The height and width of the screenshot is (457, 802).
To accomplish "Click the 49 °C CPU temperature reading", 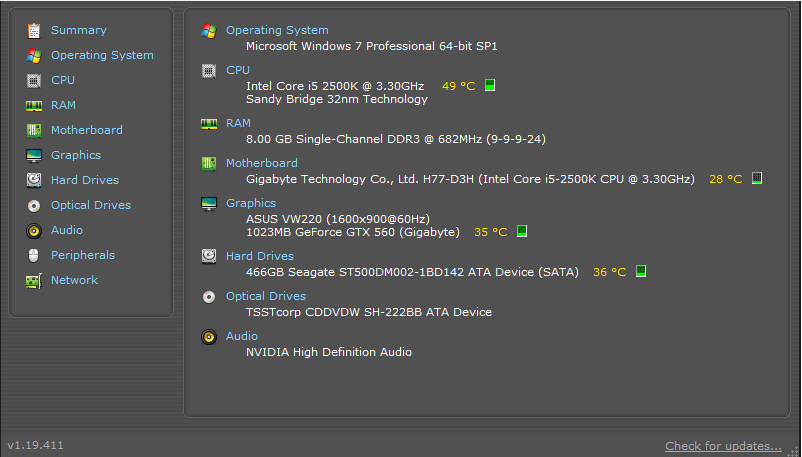I will (459, 86).
